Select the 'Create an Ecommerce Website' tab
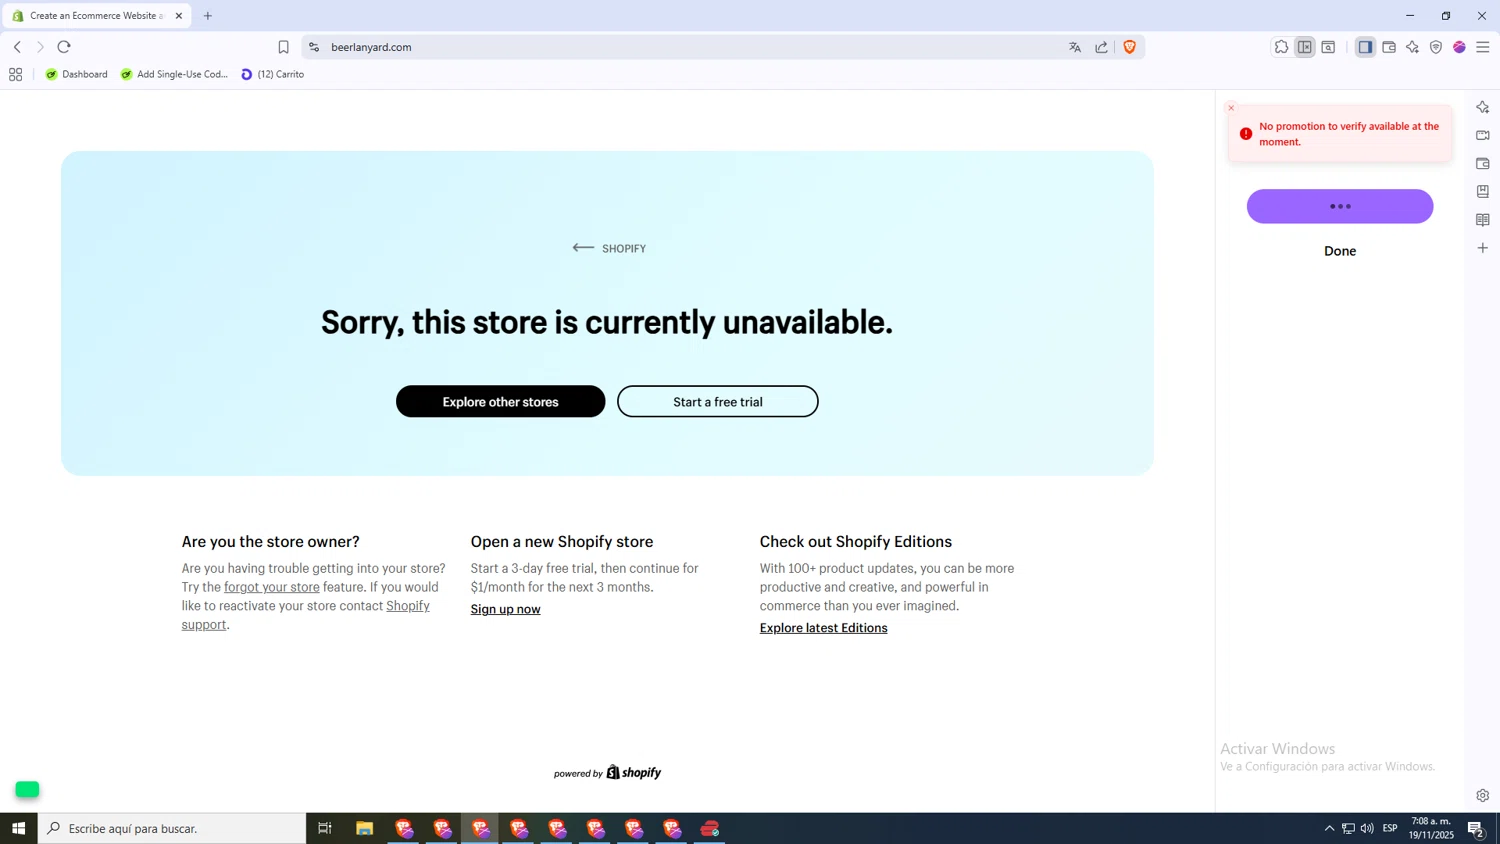The width and height of the screenshot is (1500, 844). (x=96, y=16)
